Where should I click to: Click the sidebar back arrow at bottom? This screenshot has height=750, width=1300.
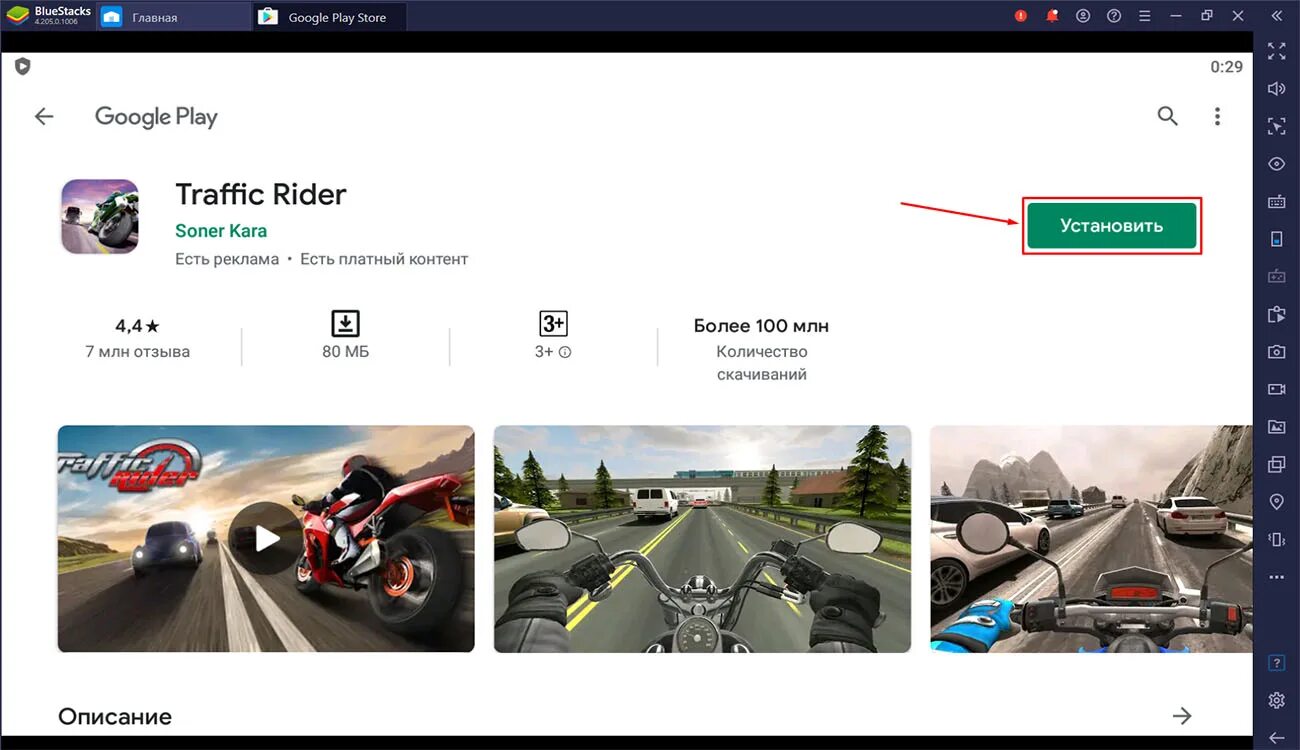1276,738
